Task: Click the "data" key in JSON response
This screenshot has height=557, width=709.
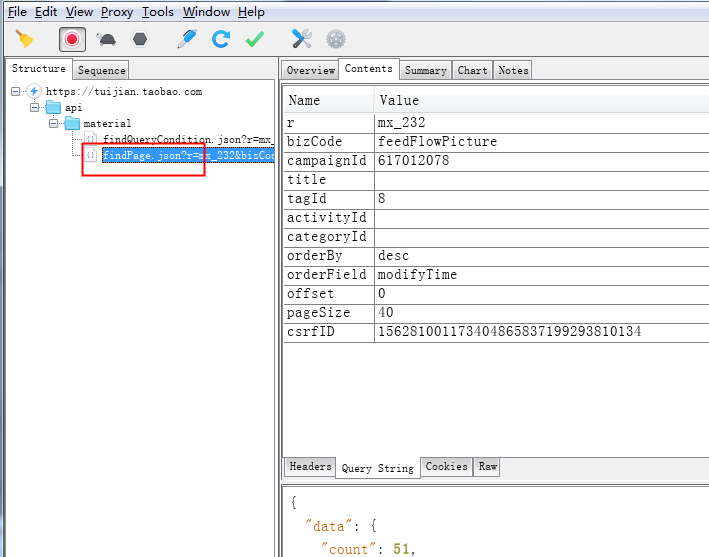Action: click(x=329, y=526)
